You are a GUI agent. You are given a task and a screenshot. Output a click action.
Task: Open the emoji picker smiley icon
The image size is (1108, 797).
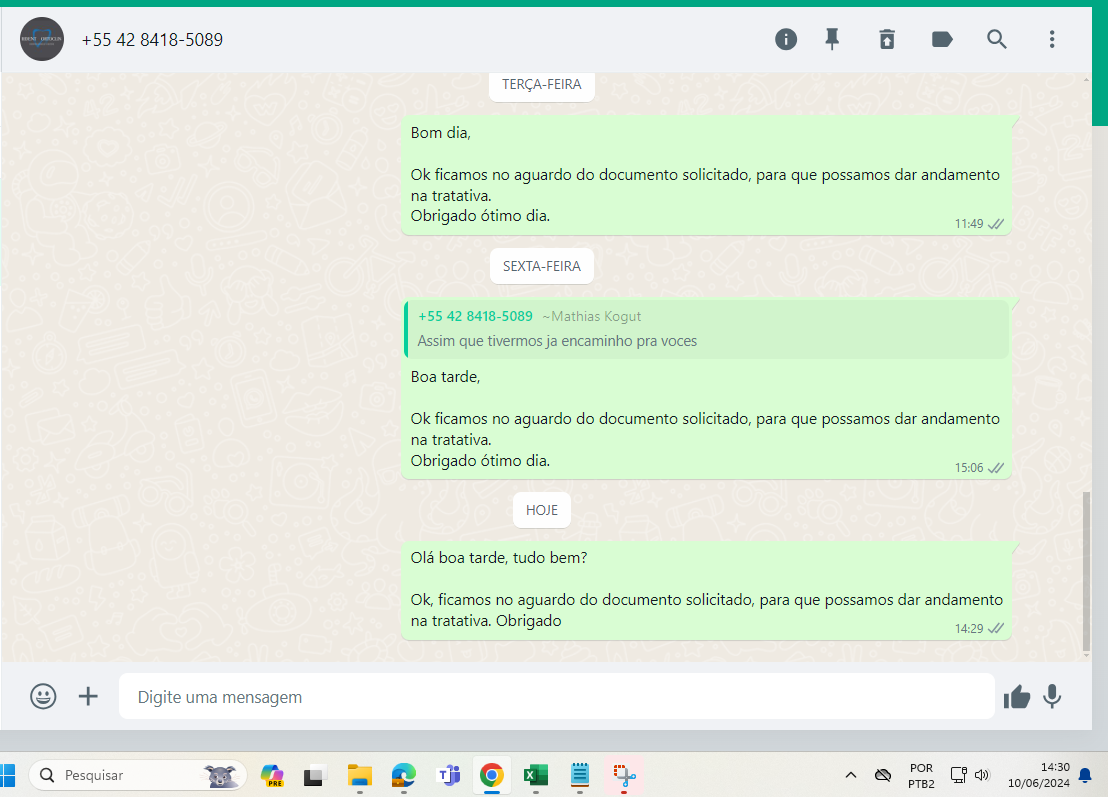click(x=43, y=696)
